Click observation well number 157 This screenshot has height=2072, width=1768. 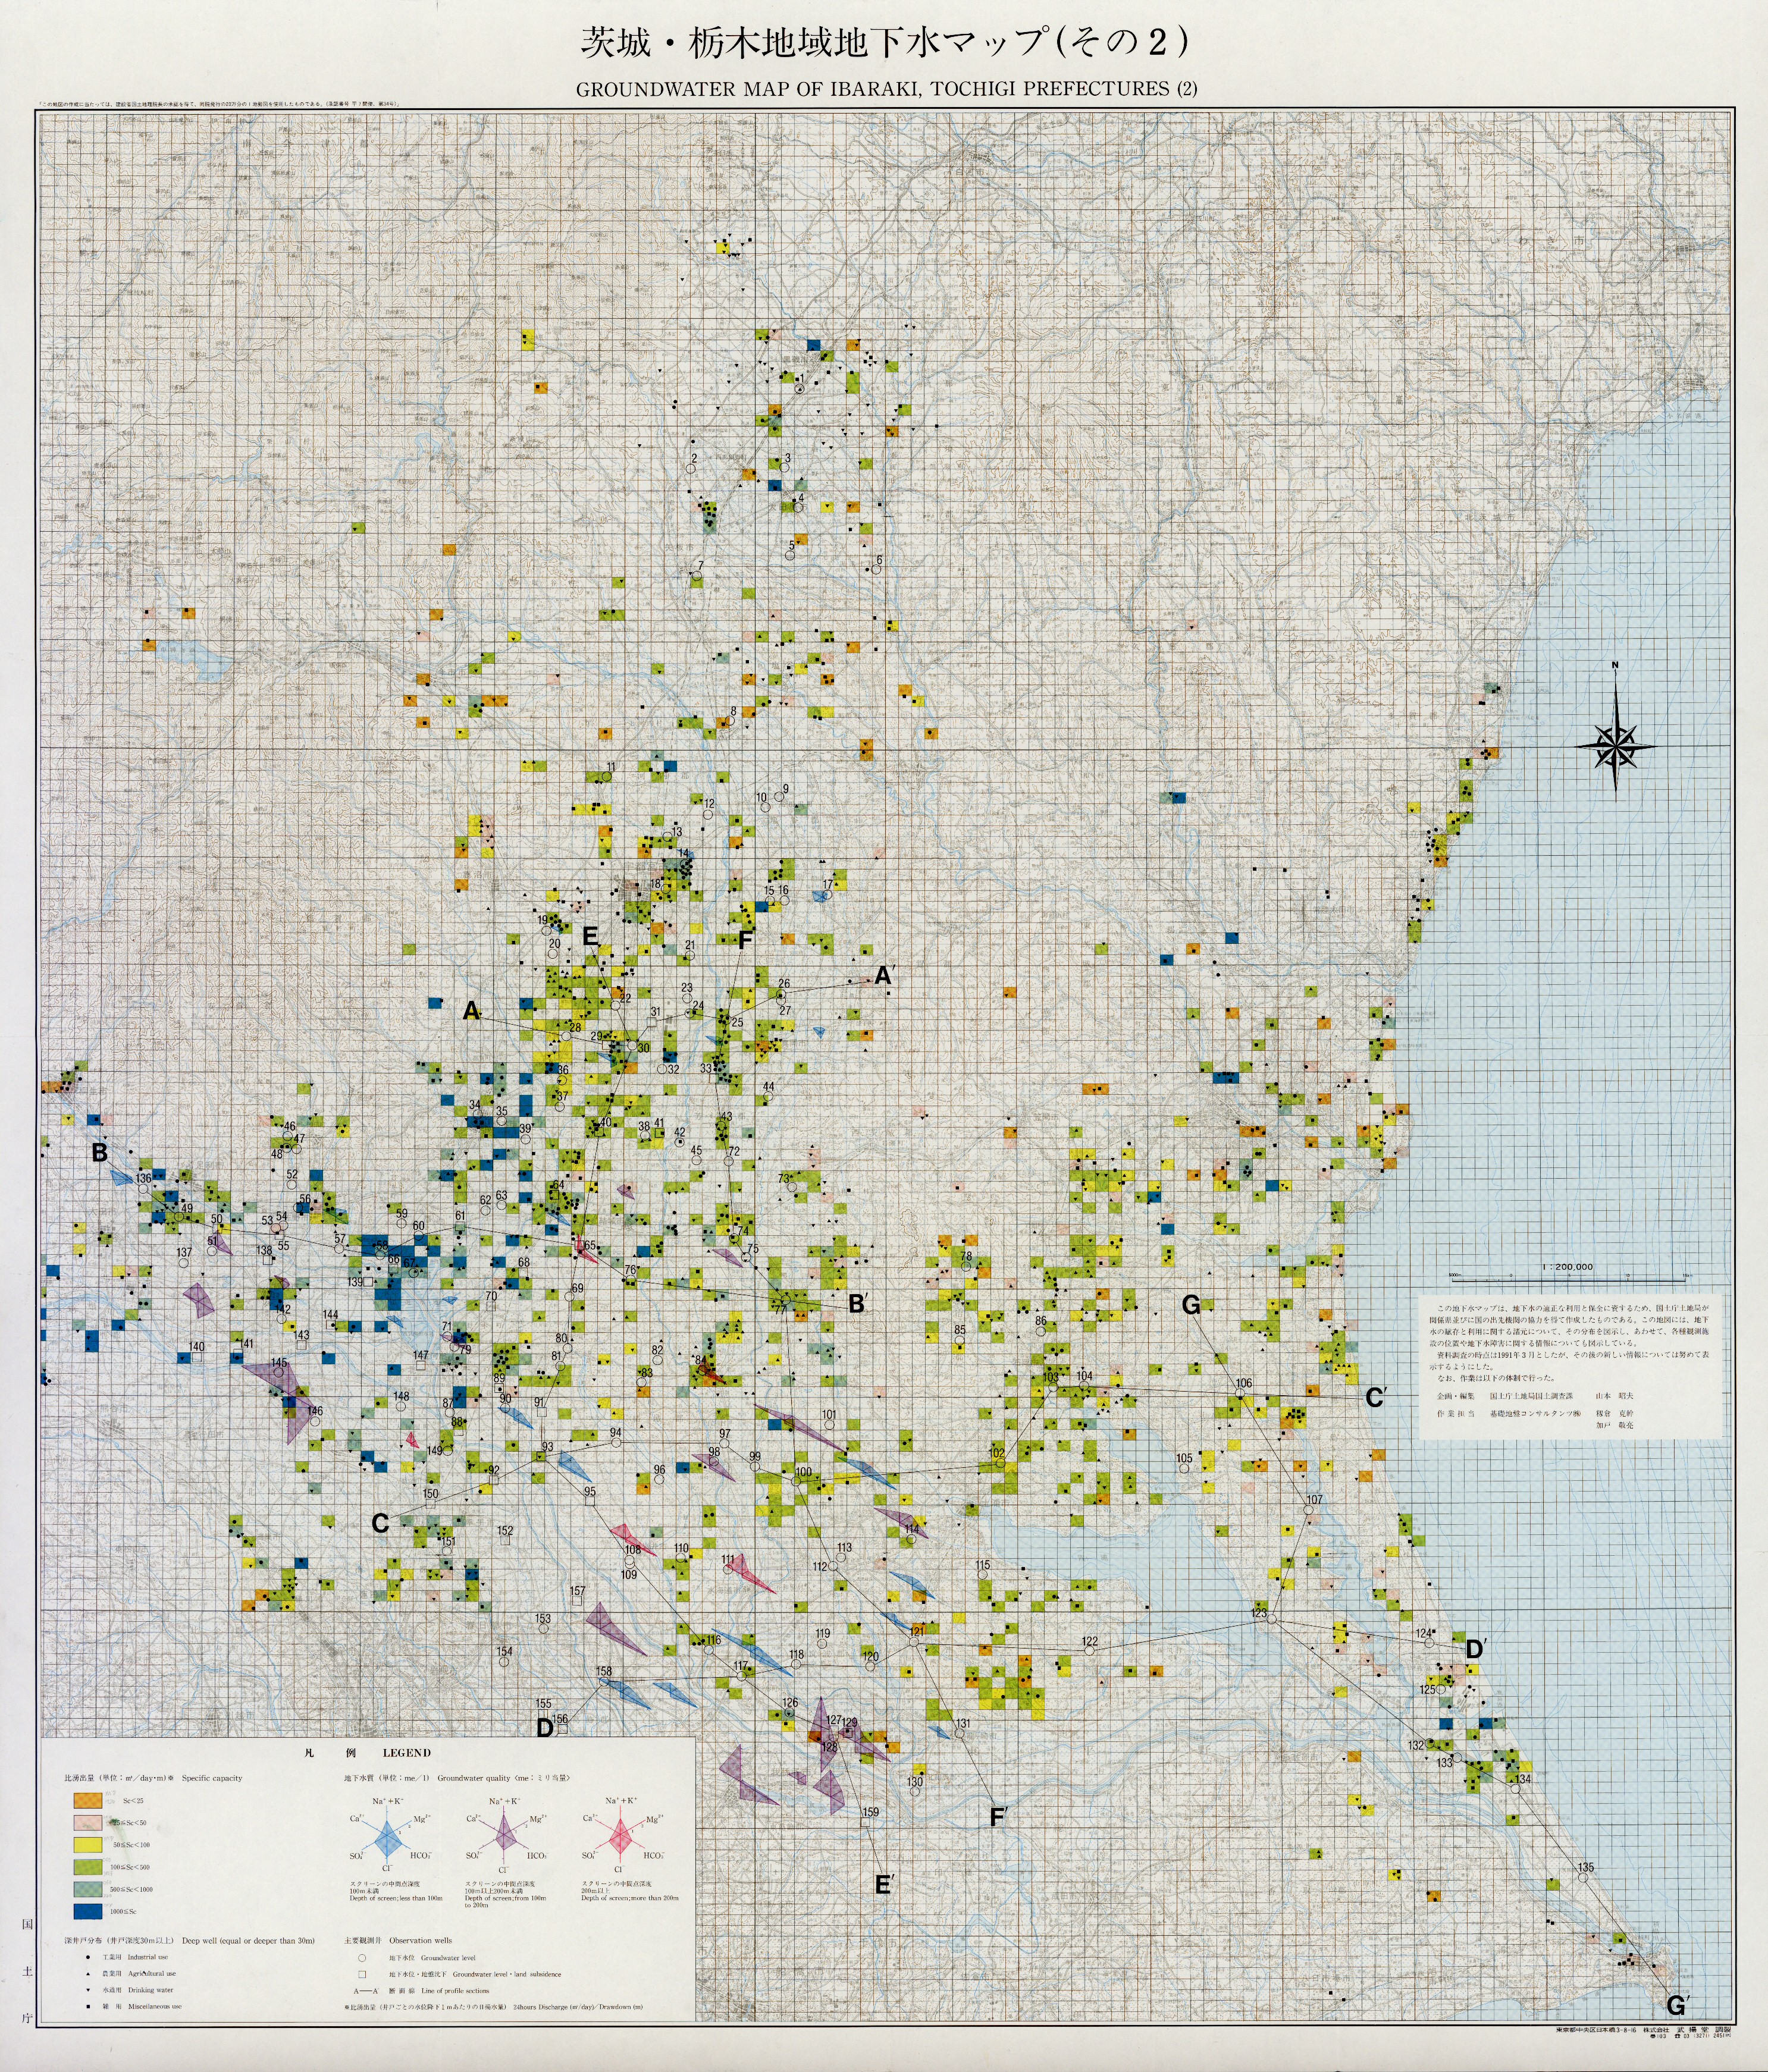click(x=577, y=1591)
